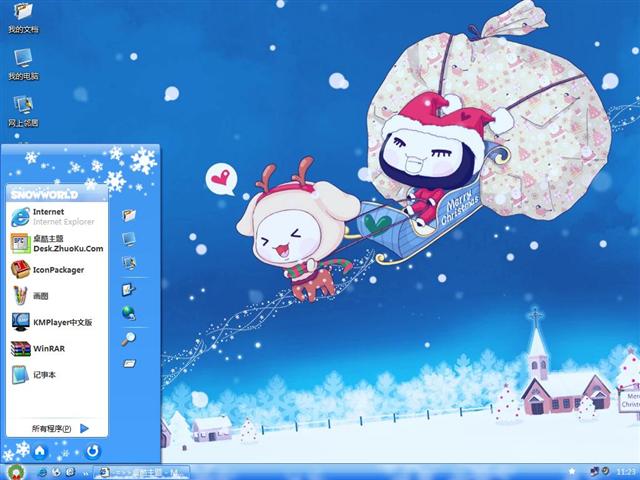Screen dimensions: 640x480
Task: Open the 我的电脑 desktop icon
Action: click(23, 64)
